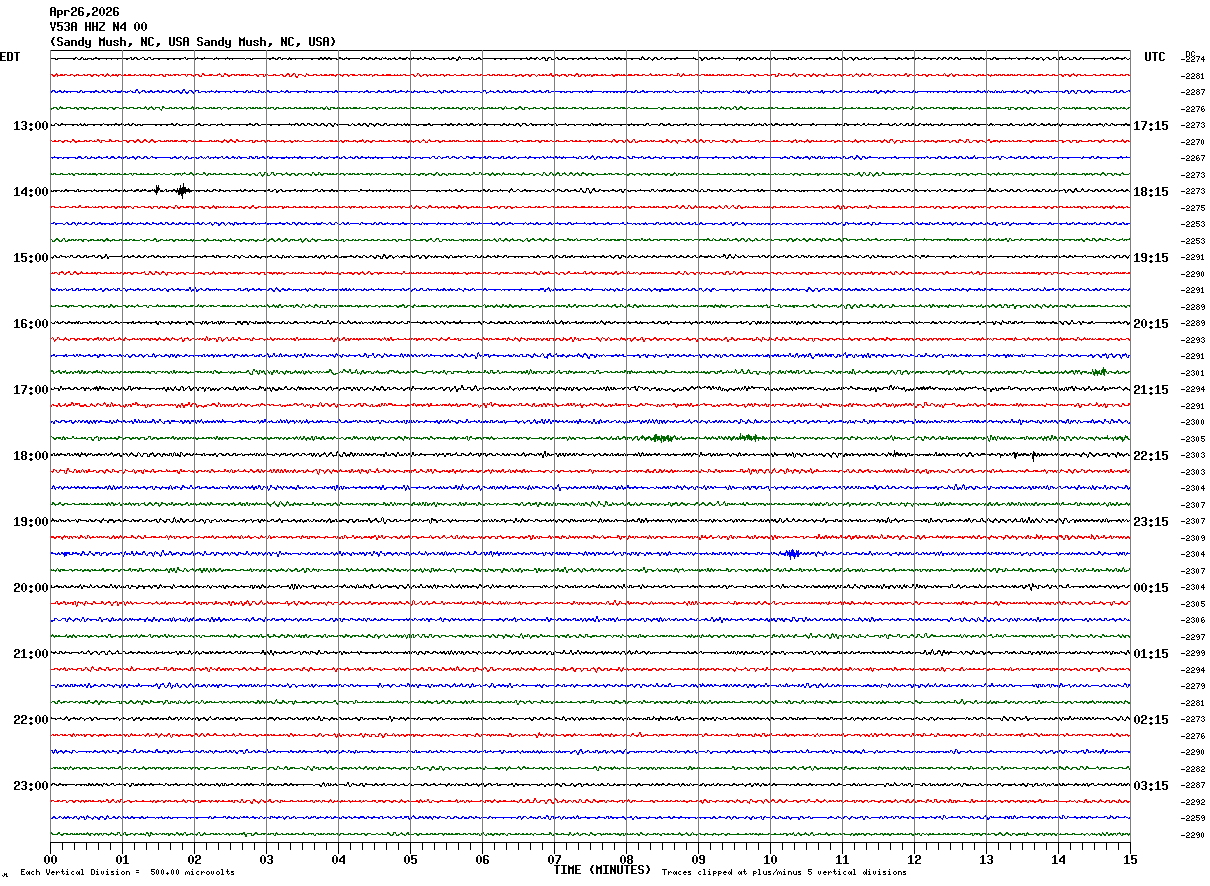Screen dimensions: 1210x886
Task: Click the 00:15 UTC time label
Action: (1151, 588)
